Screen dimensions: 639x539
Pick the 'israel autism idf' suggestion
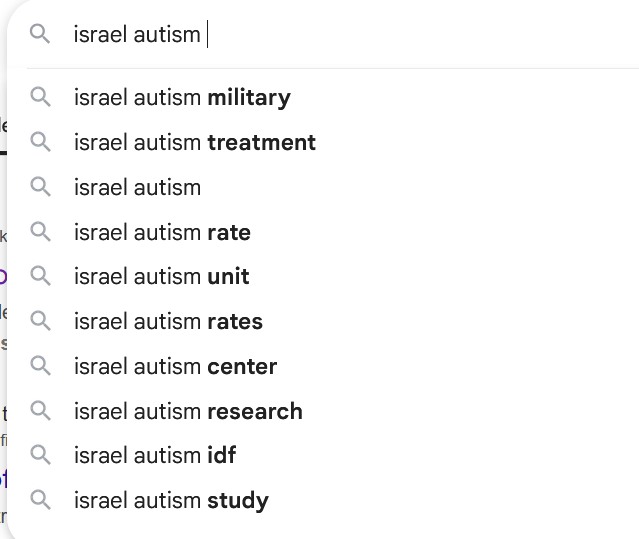click(155, 456)
